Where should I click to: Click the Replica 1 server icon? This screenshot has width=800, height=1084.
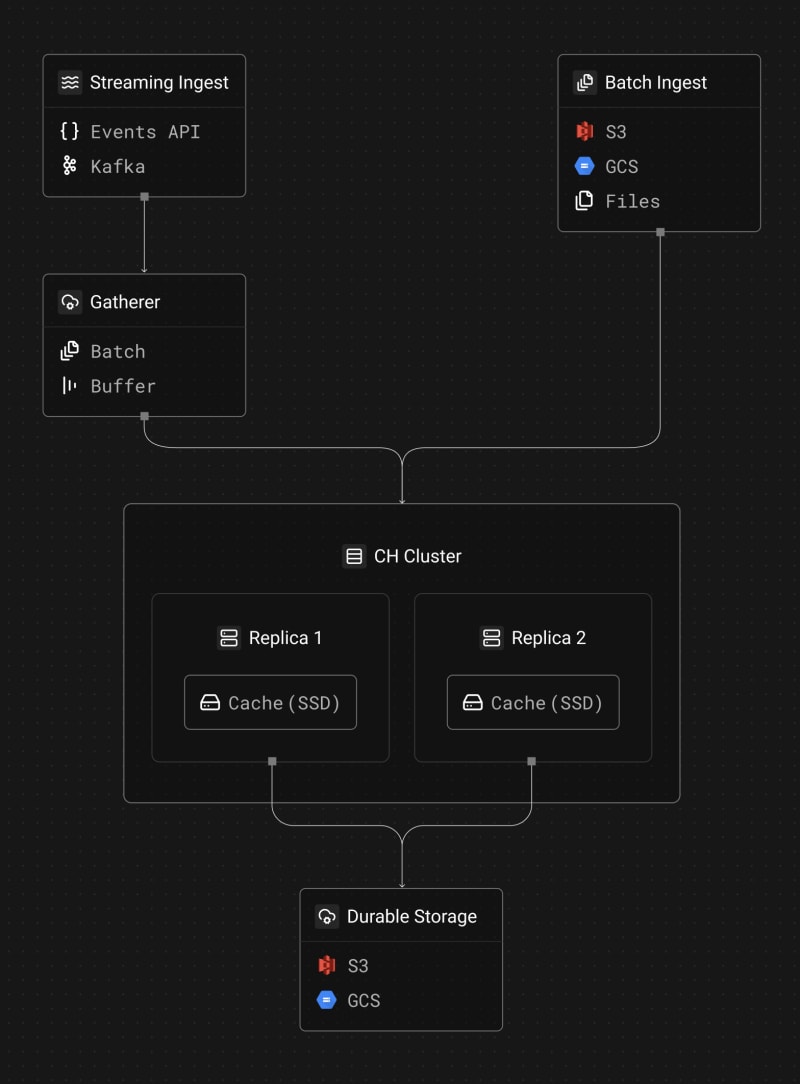(229, 638)
